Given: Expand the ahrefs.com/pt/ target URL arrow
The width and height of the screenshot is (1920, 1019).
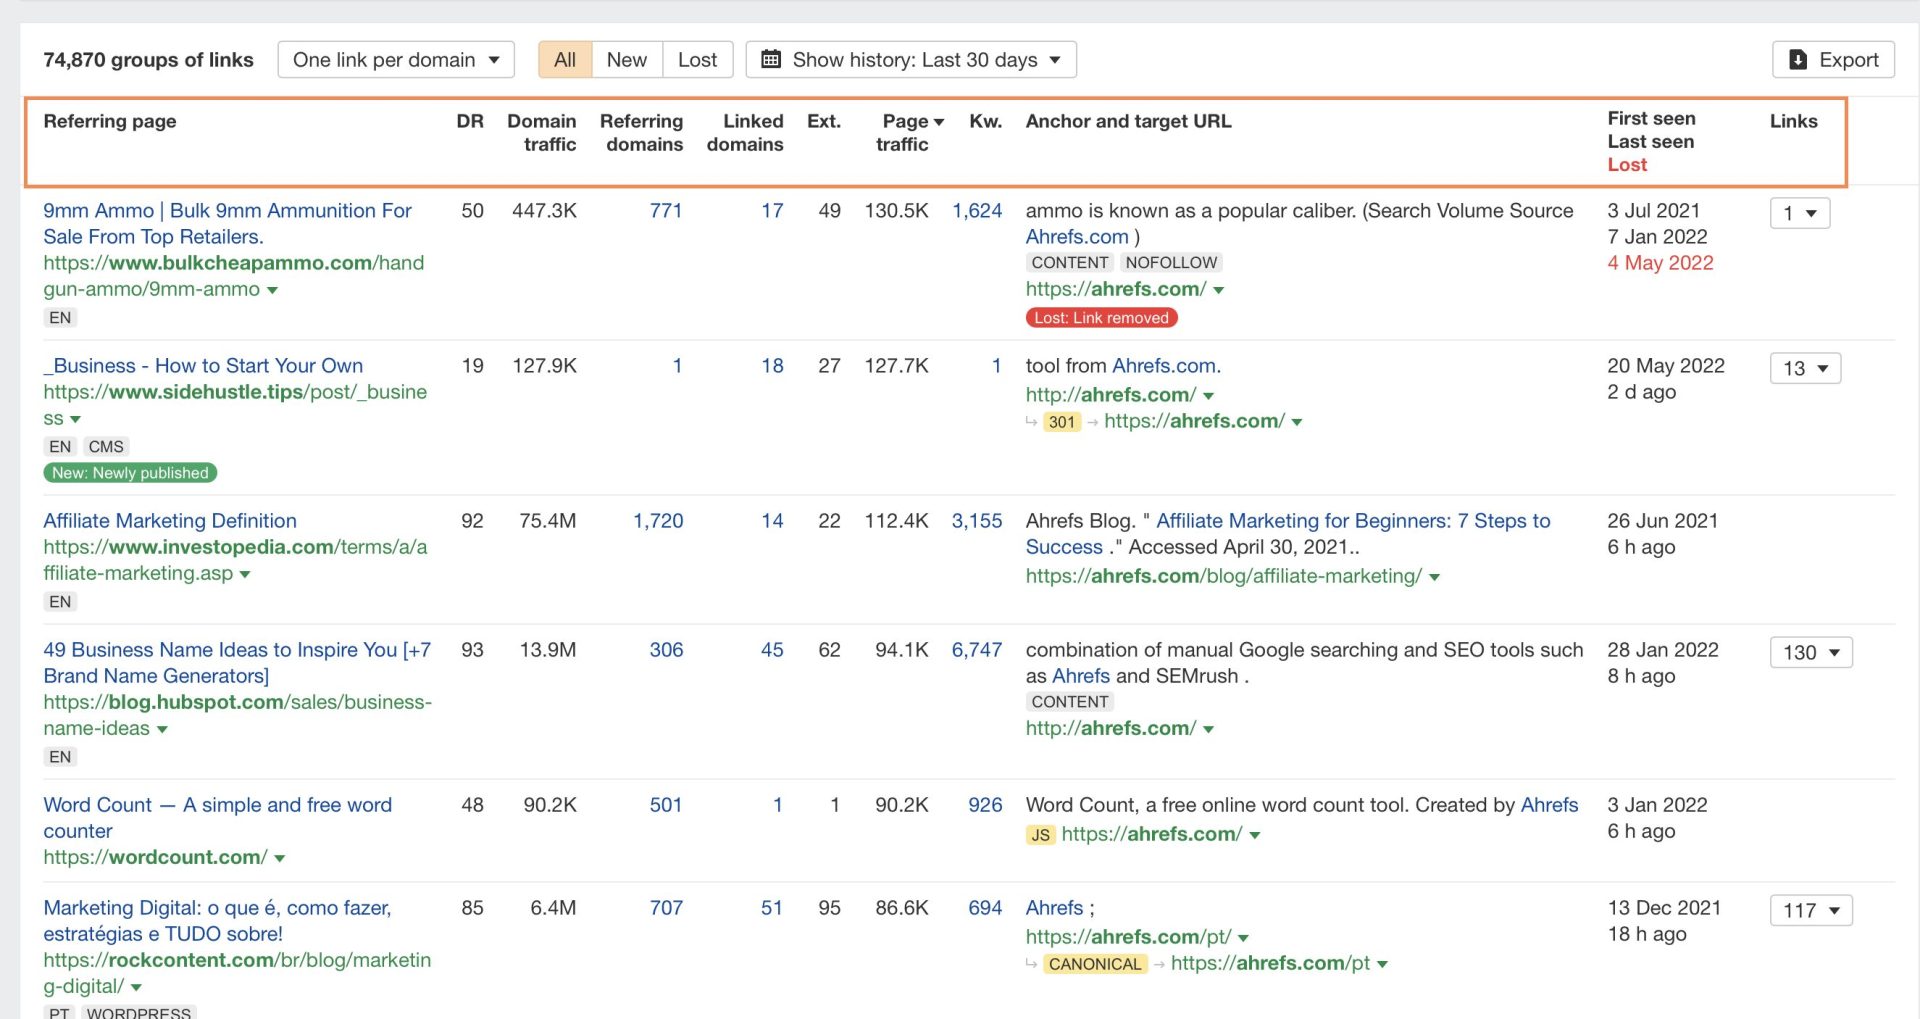Looking at the screenshot, I should (1243, 939).
